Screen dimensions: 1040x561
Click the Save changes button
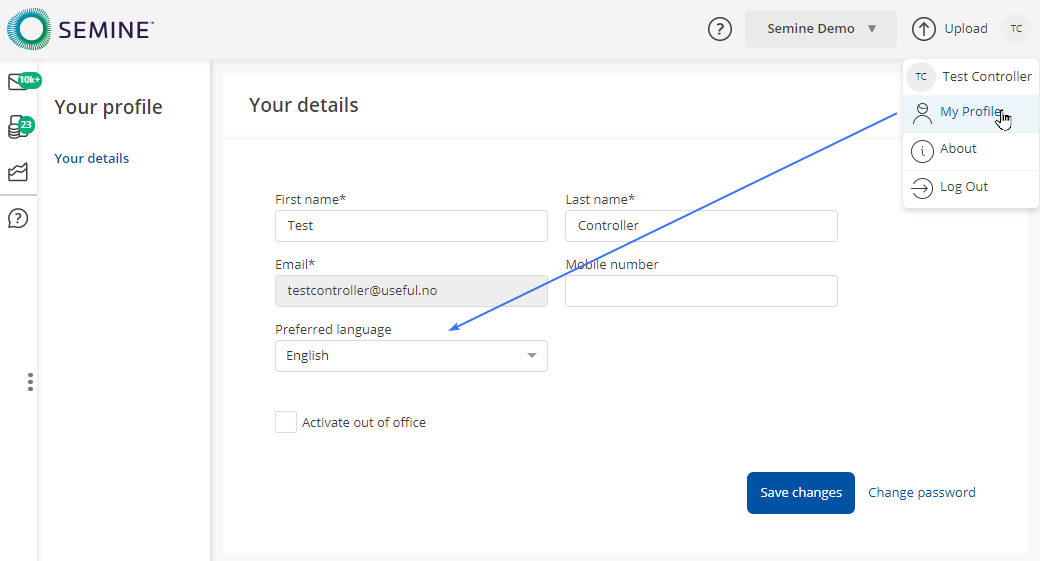pyautogui.click(x=800, y=493)
